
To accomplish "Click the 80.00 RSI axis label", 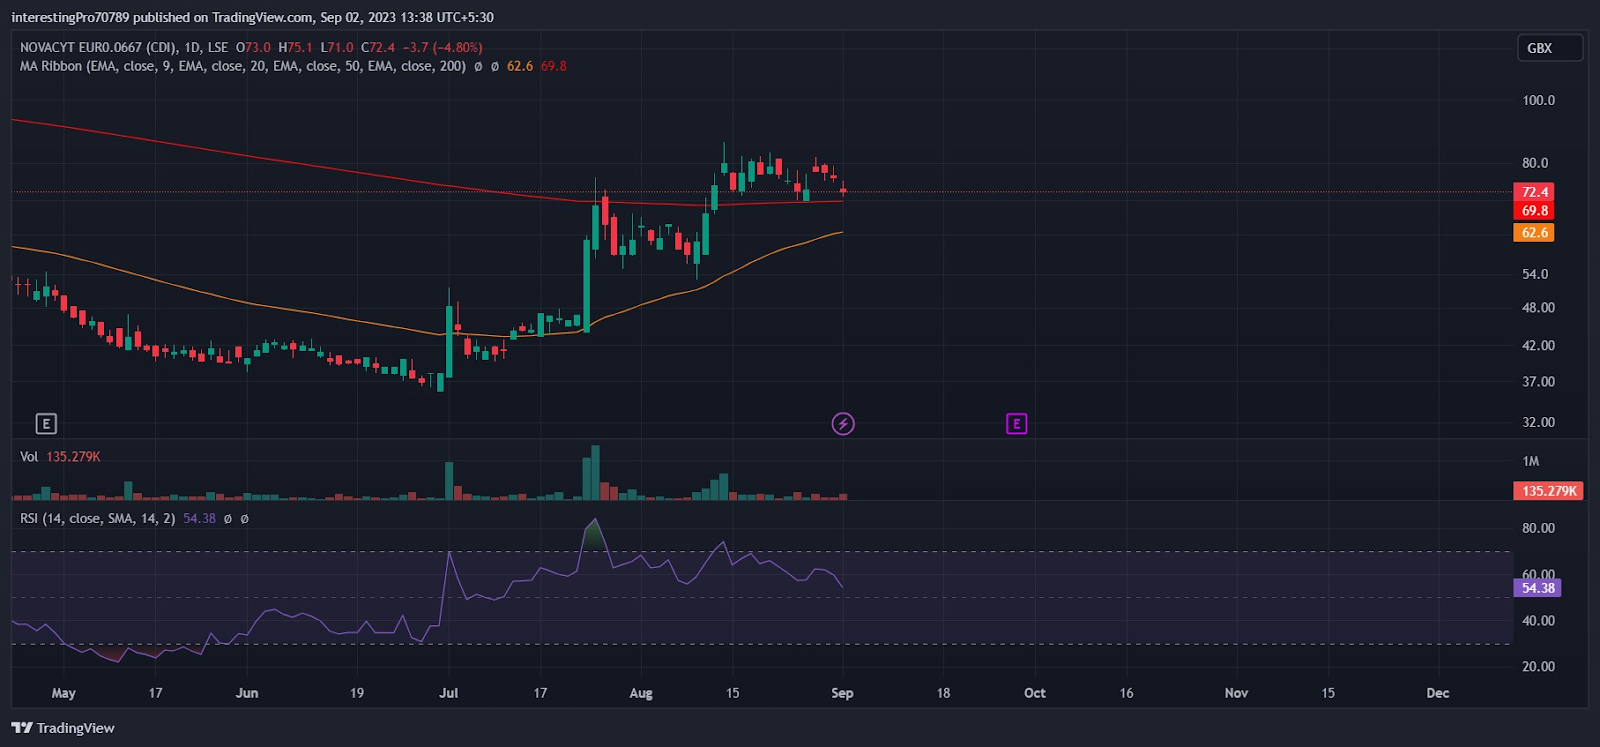I will (1538, 528).
